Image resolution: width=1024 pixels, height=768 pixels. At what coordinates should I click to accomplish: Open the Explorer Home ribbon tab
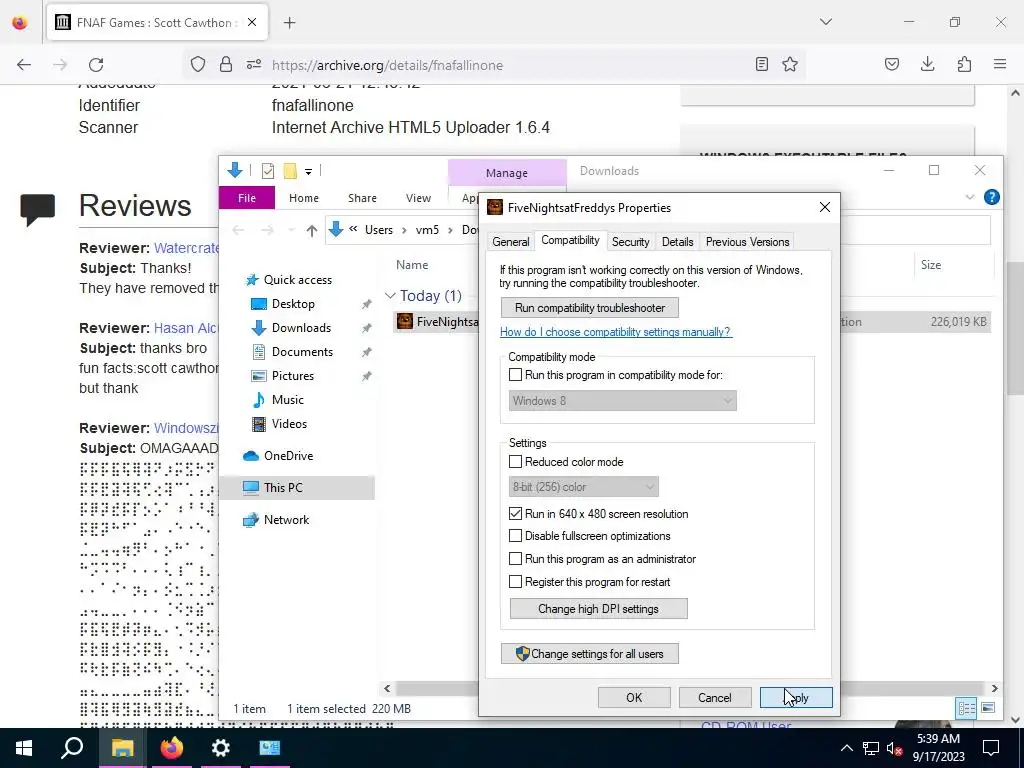click(304, 198)
